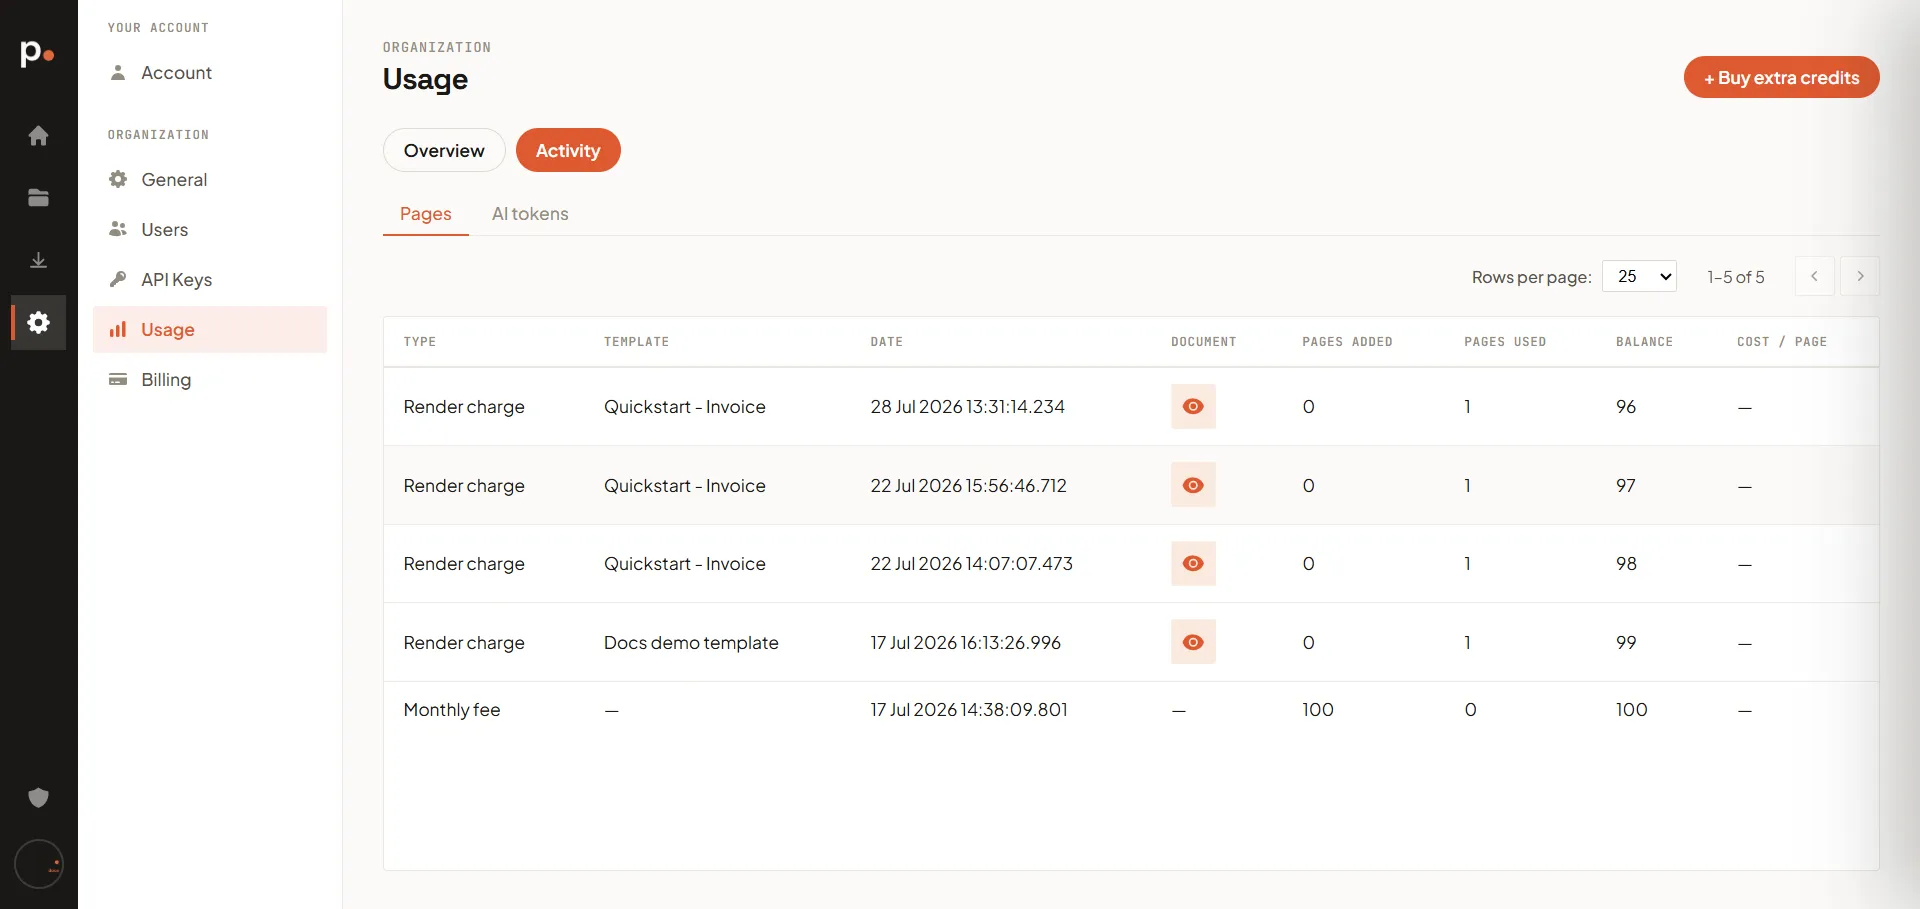The height and width of the screenshot is (909, 1920).
Task: Click the card icon beside Billing
Action: pos(118,379)
